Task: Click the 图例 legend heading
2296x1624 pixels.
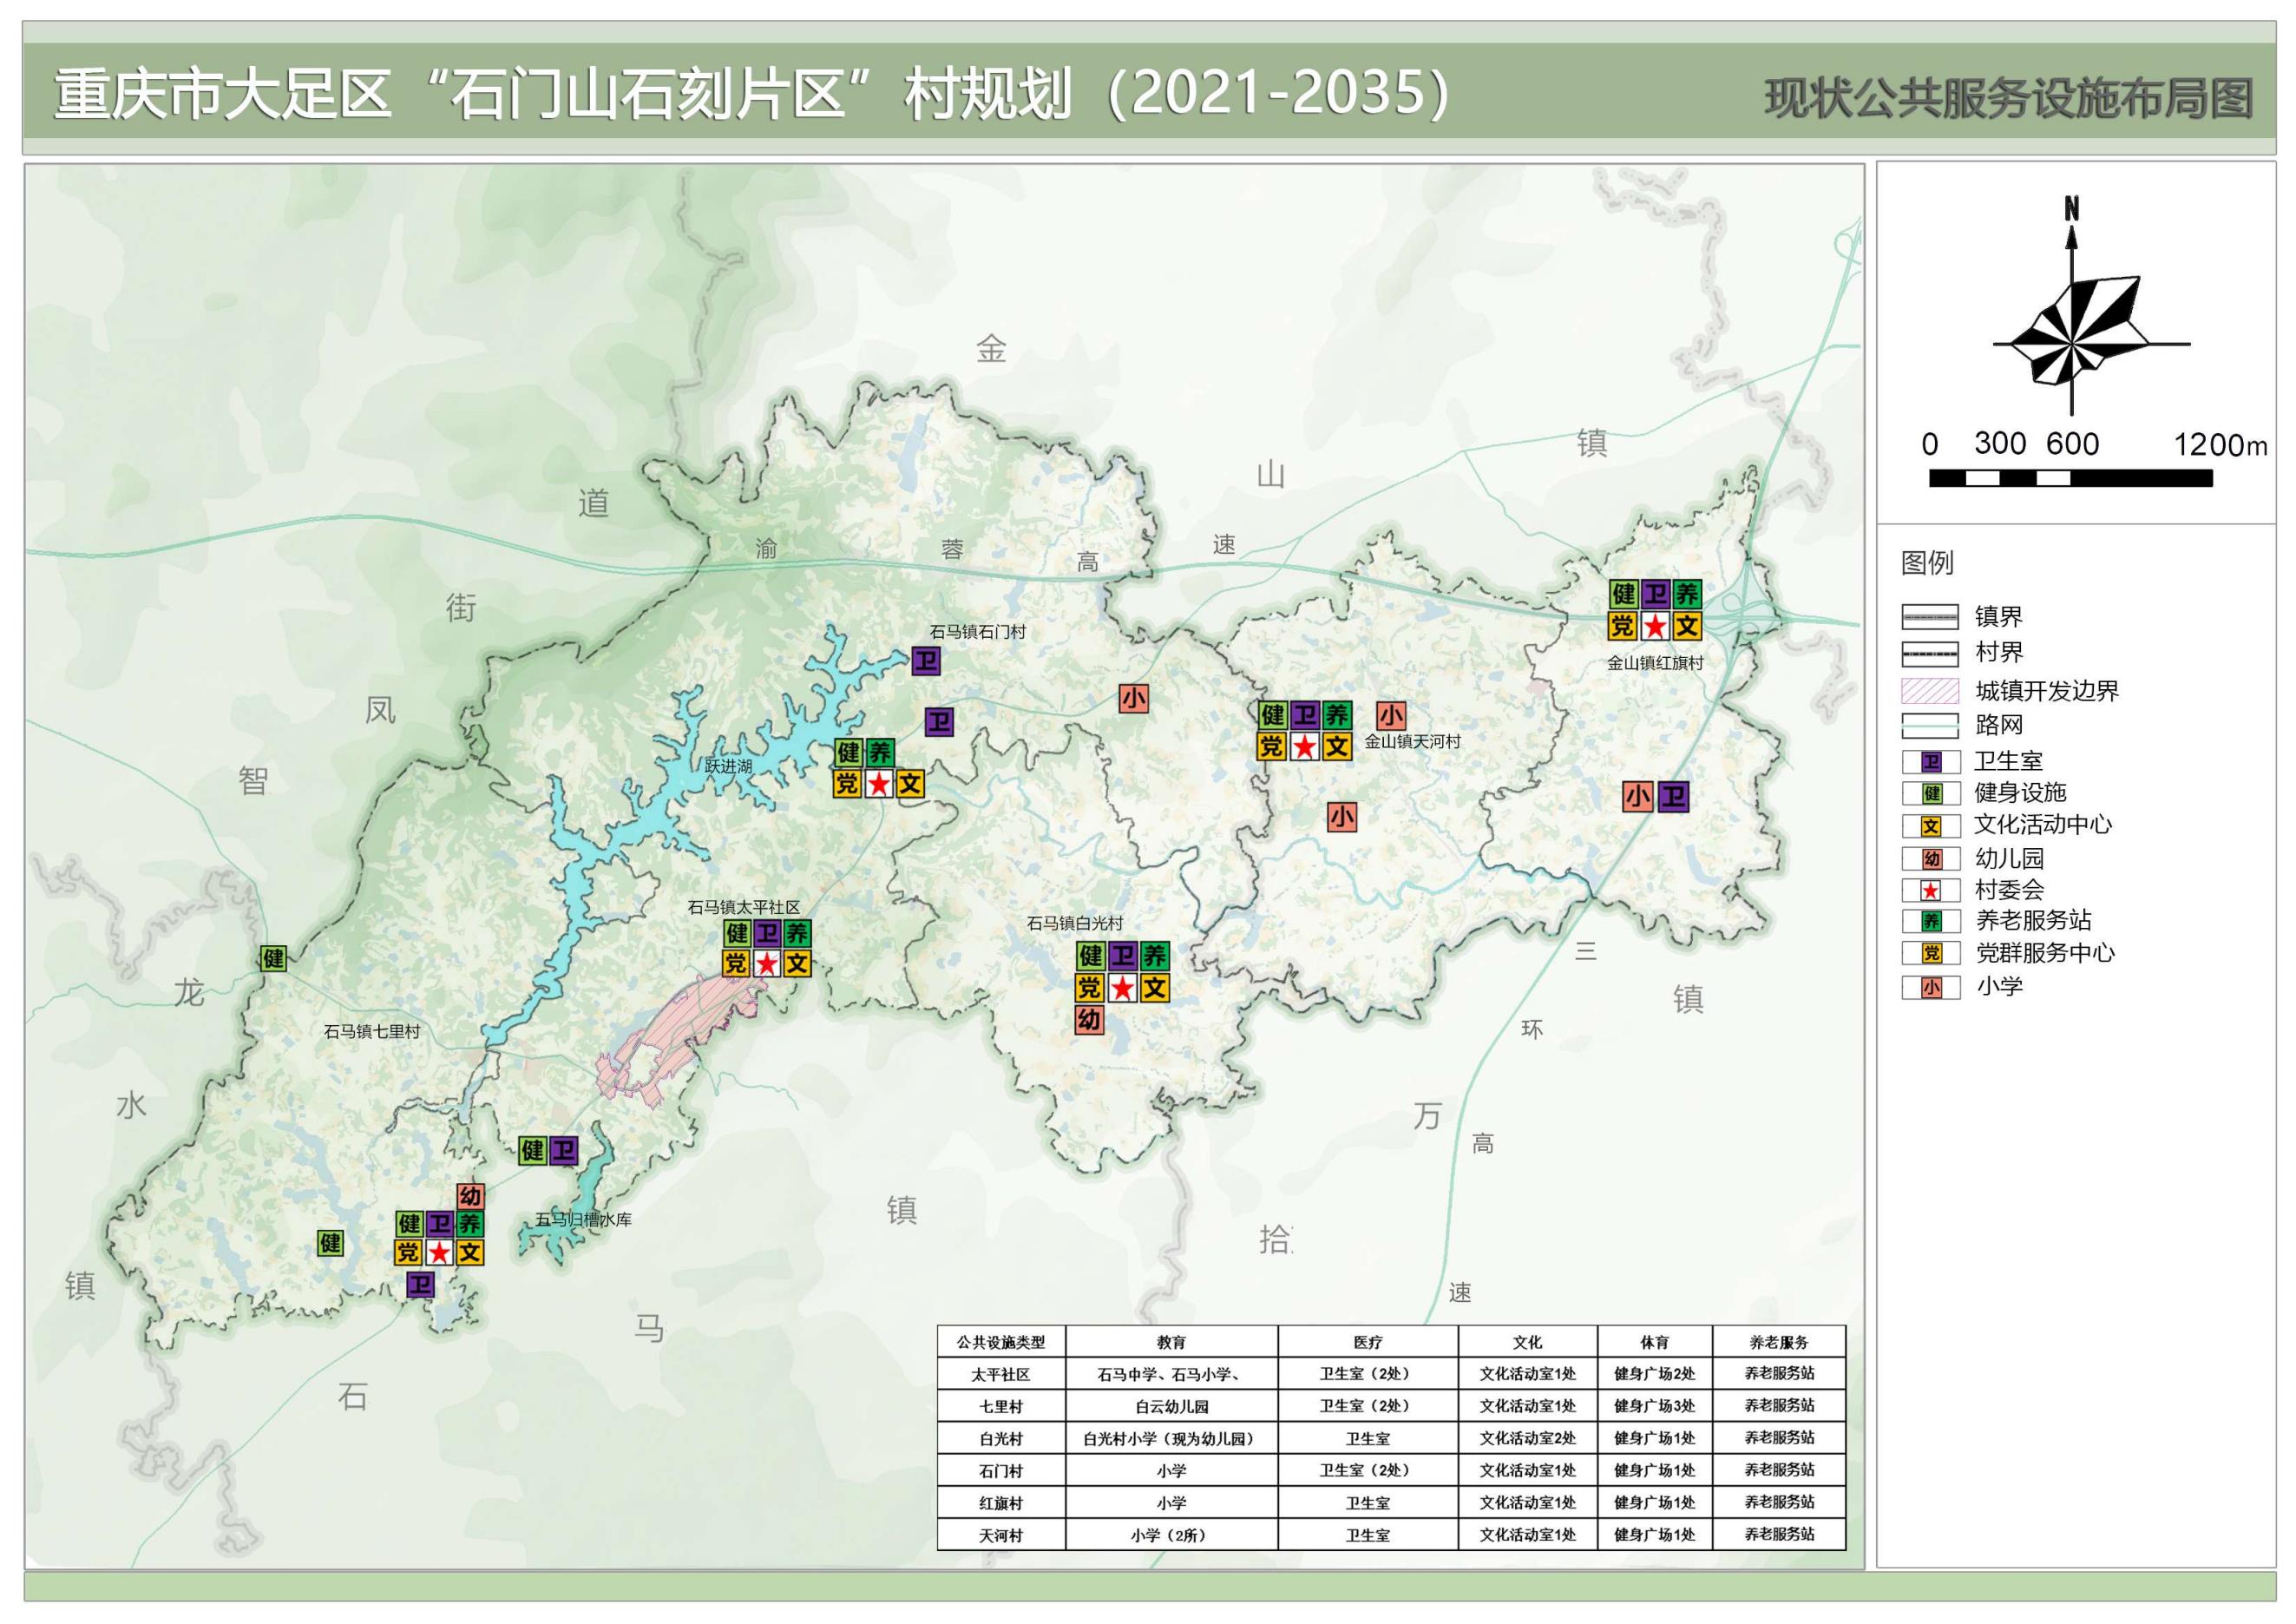Action: [1927, 563]
